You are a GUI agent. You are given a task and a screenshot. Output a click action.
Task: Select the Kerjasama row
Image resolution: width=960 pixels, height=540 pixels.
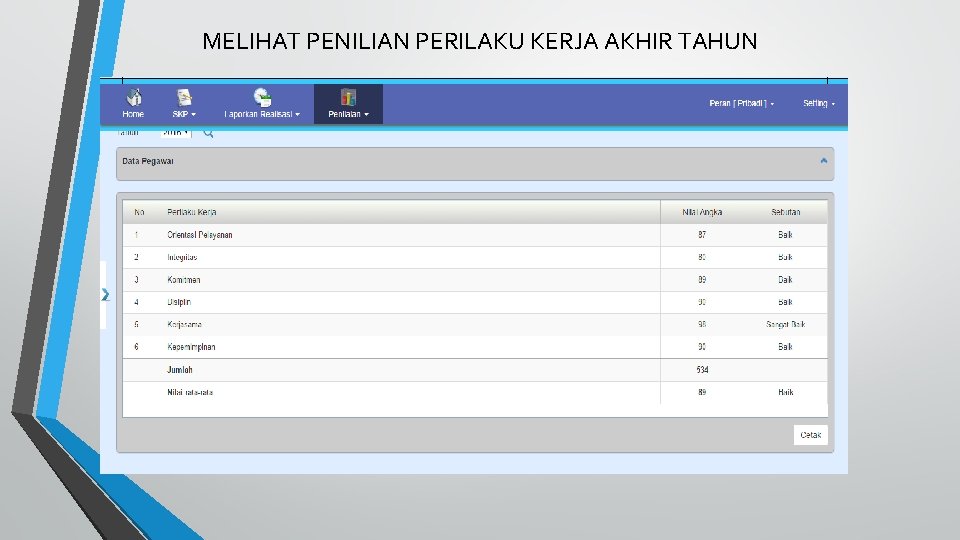(x=475, y=324)
